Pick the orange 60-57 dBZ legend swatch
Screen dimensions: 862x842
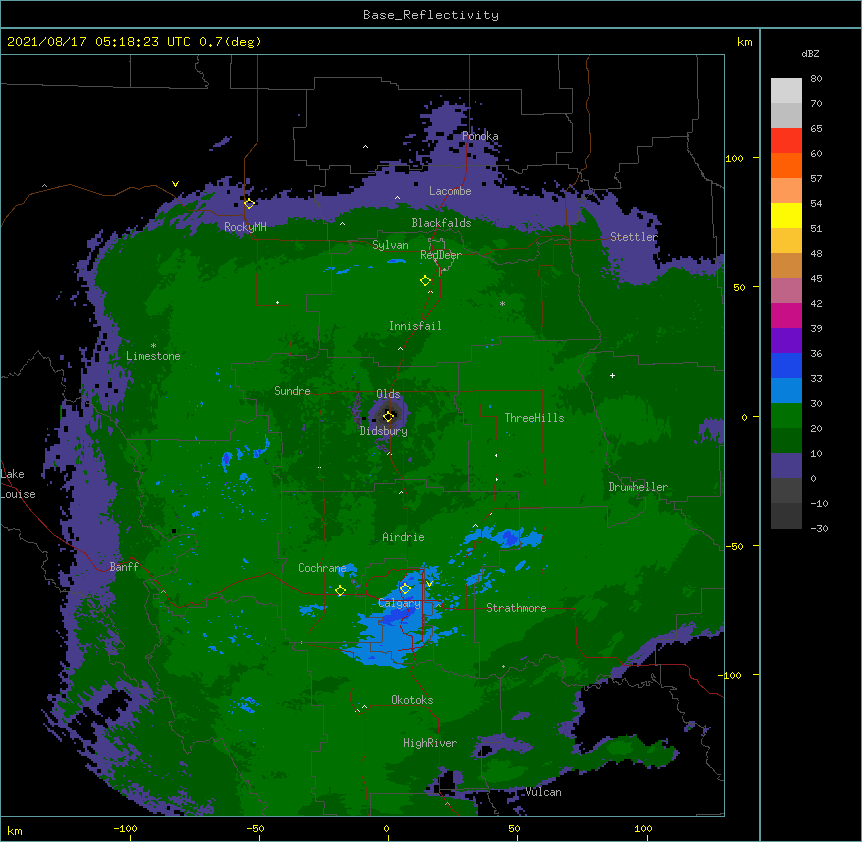(786, 166)
